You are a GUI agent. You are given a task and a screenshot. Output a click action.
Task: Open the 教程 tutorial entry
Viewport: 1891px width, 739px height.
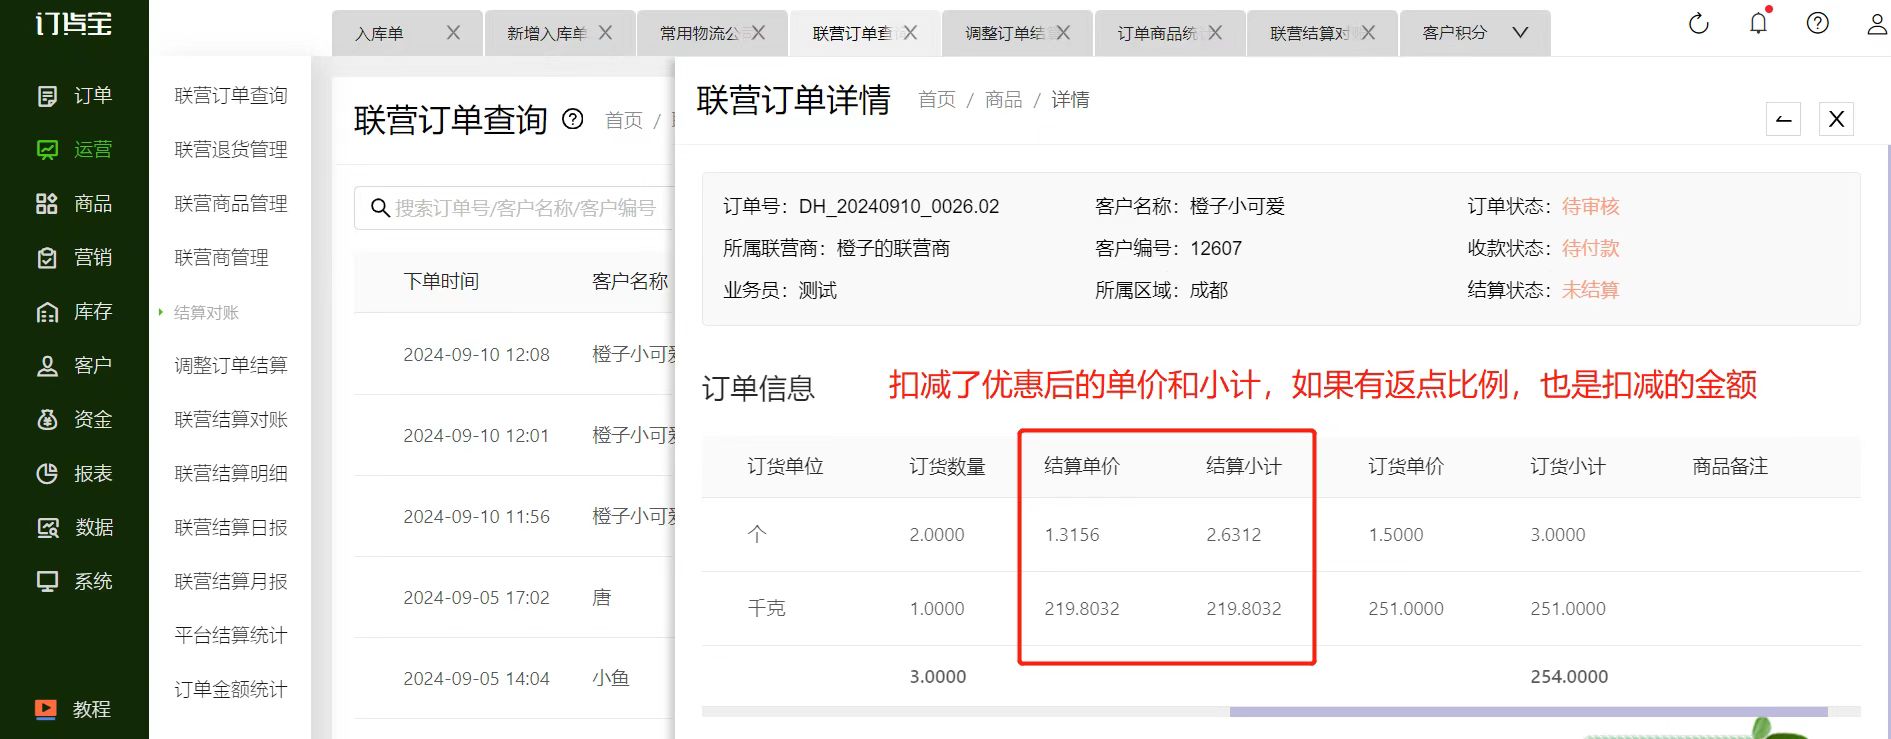(x=74, y=709)
